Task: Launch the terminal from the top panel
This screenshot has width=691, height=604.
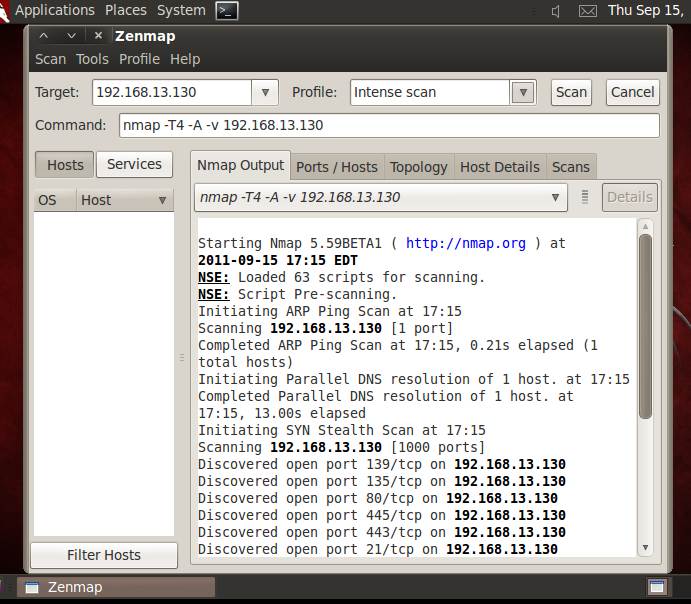Action: [227, 11]
